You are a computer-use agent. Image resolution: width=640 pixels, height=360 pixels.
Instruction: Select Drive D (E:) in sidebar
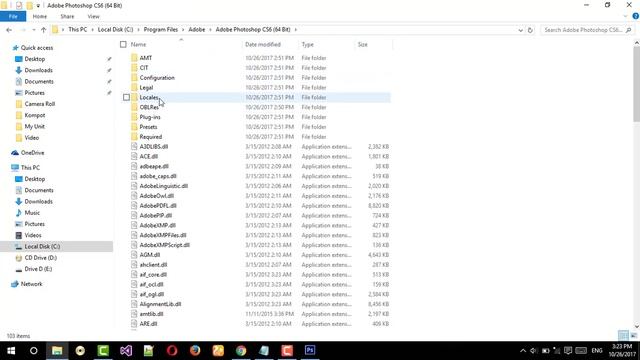coord(38,269)
